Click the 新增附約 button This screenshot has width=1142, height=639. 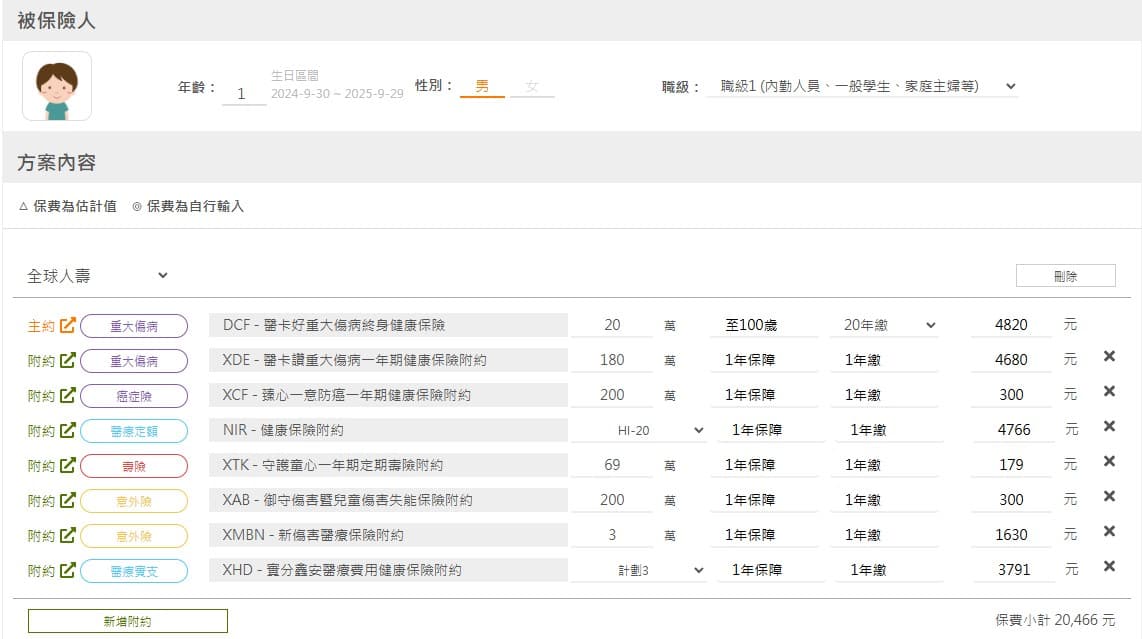[127, 621]
